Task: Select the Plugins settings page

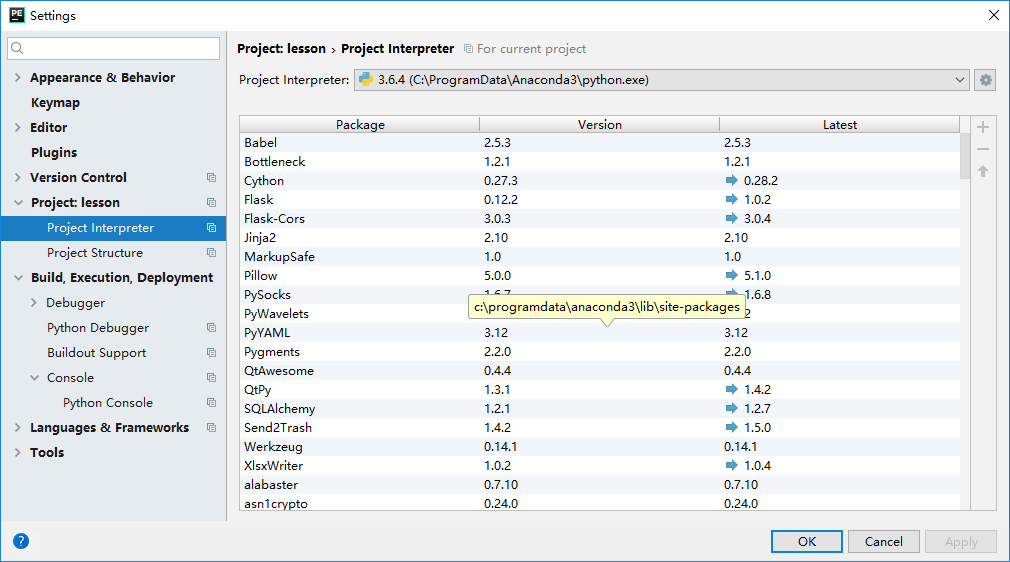Action: click(x=54, y=153)
